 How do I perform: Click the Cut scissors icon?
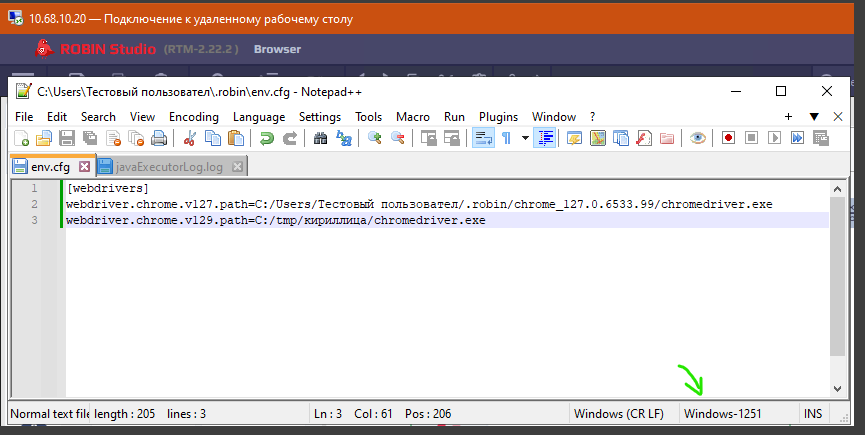pos(189,138)
